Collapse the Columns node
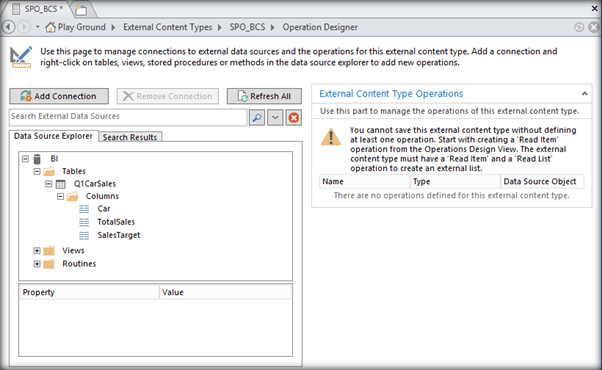Viewport: 602px width, 370px height. click(x=60, y=197)
